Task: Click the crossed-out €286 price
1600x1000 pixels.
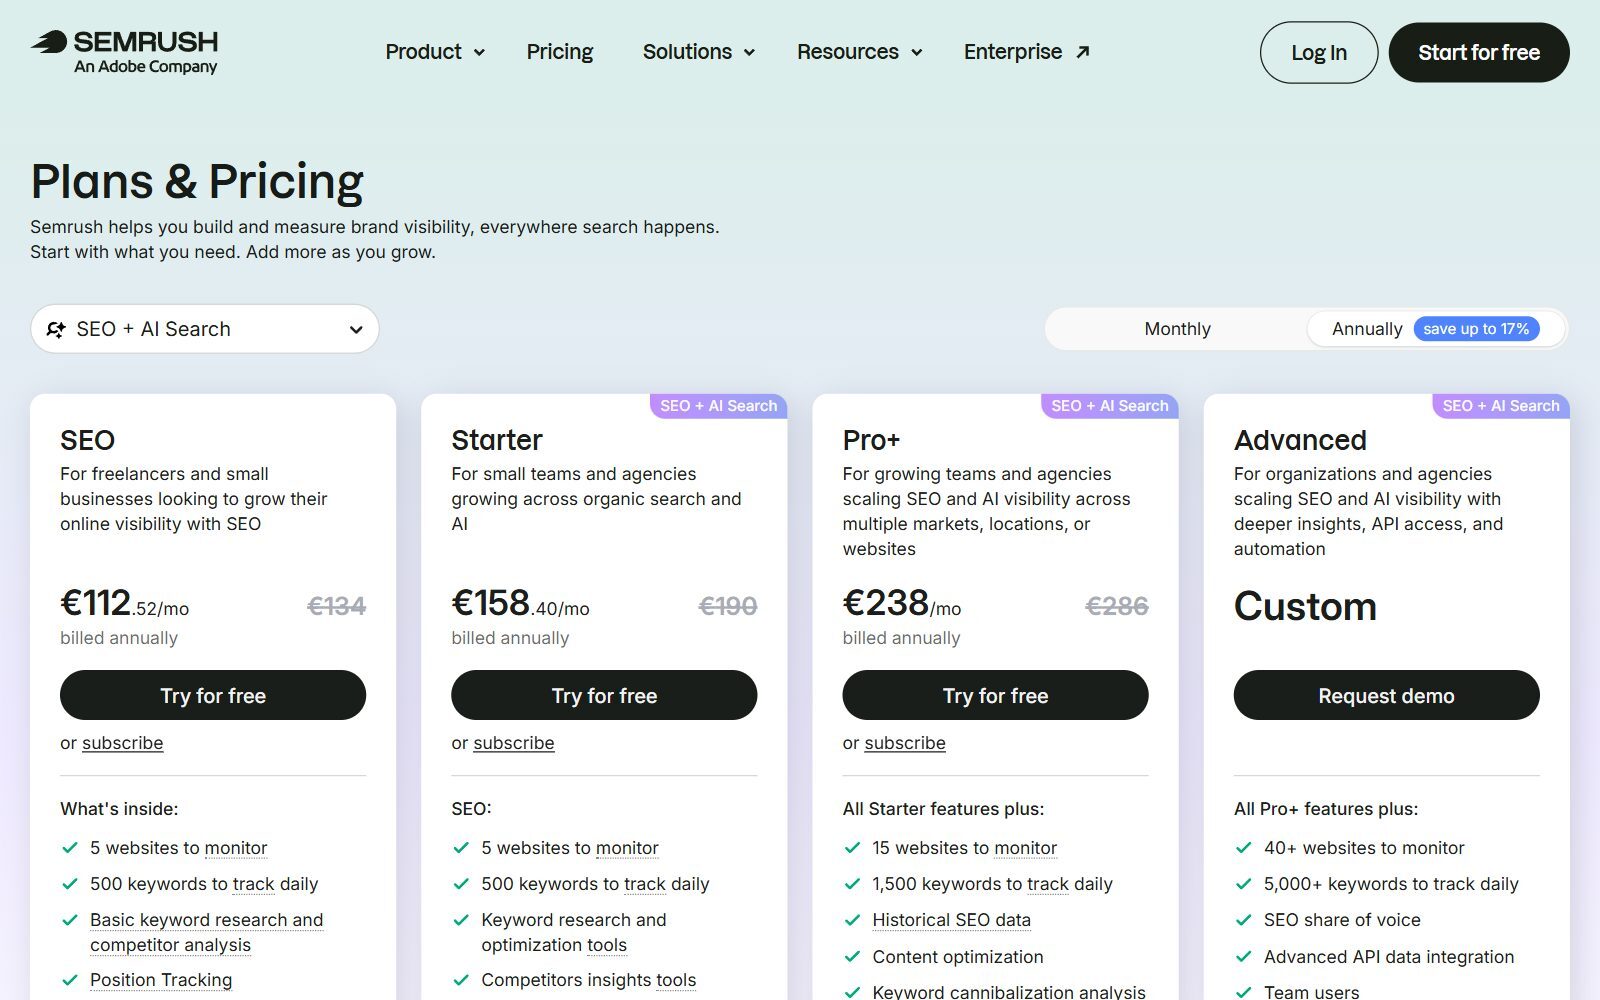Action: [x=1117, y=606]
